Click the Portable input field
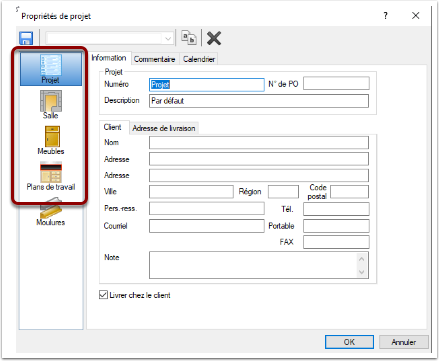Screen dimensions: 439x361 [x=336, y=226]
